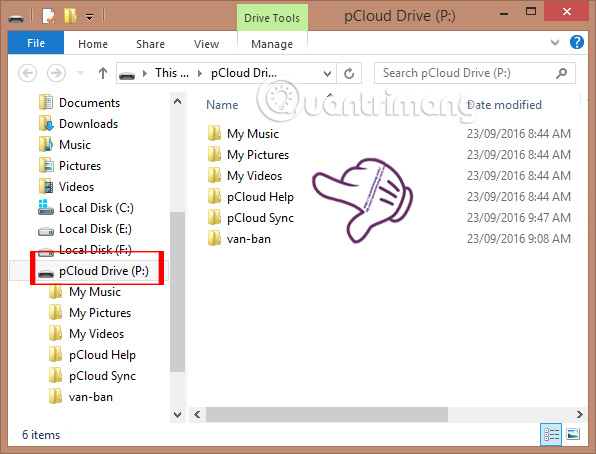Viewport: 596px width, 454px height.
Task: Go back with the Back arrow
Action: click(28, 73)
